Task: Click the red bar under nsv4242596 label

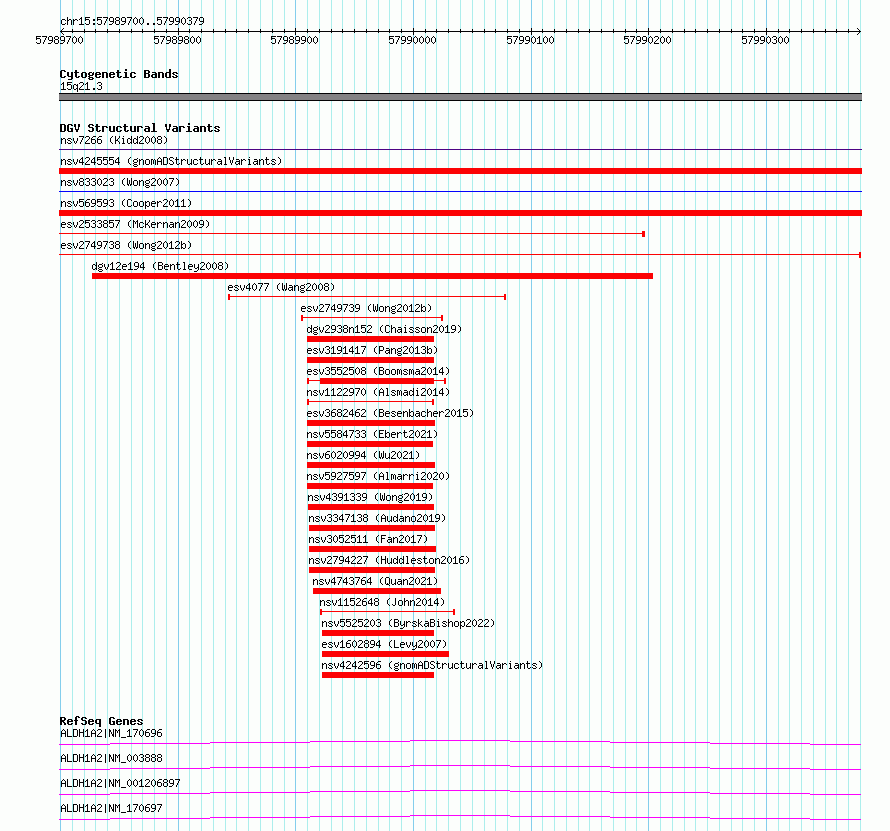Action: (378, 675)
